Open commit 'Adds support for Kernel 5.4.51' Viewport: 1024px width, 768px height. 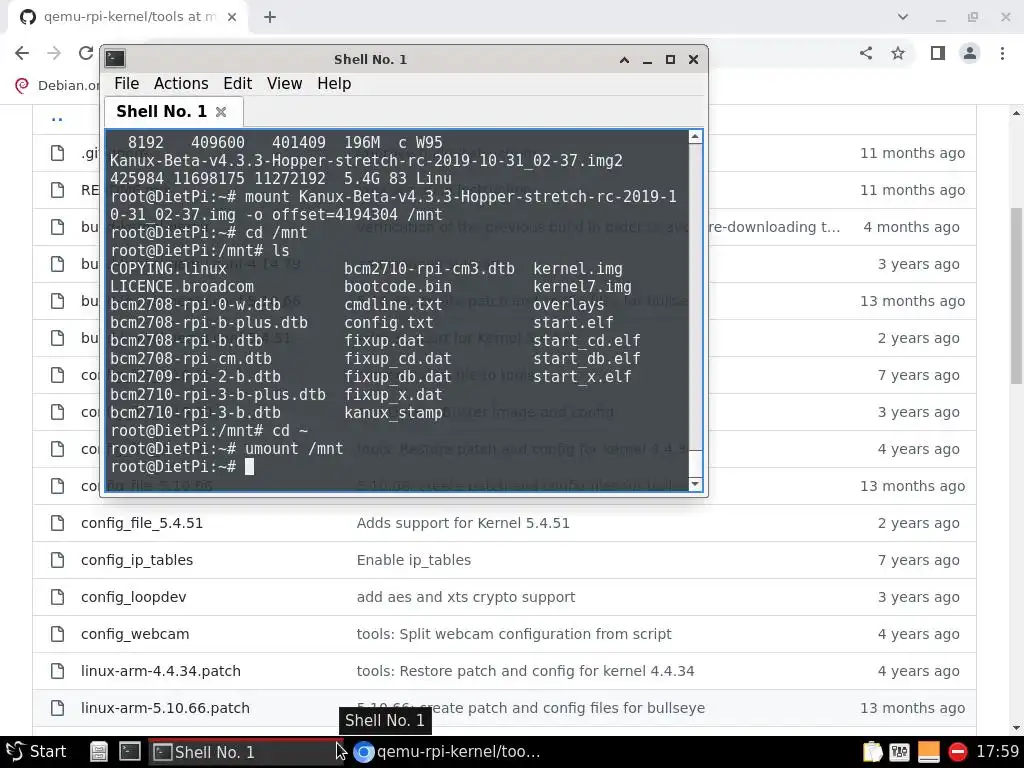(x=463, y=523)
